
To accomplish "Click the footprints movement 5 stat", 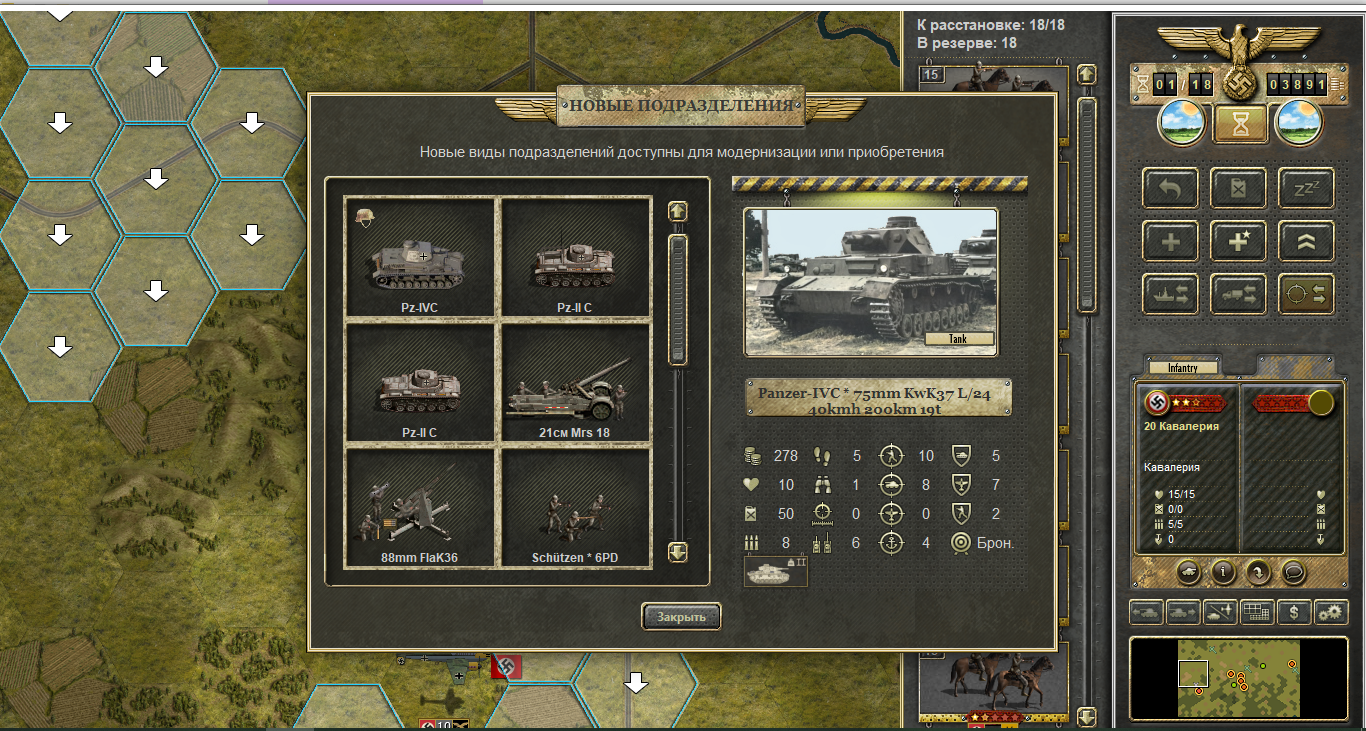I will (x=838, y=456).
